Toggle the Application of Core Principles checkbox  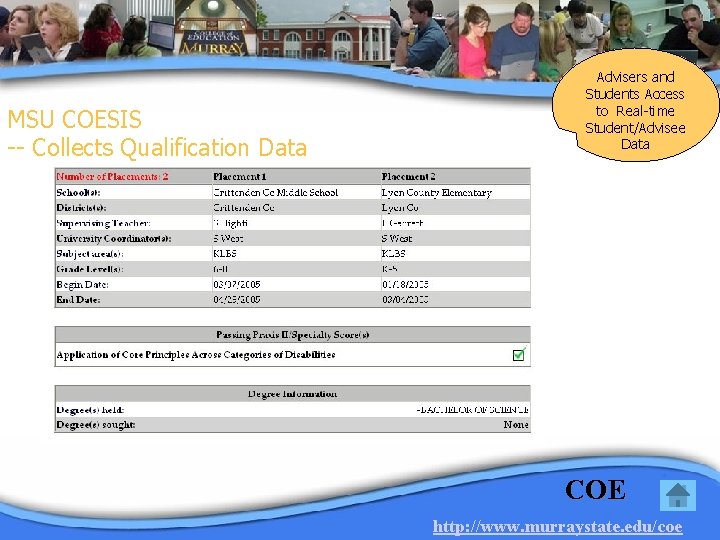(519, 354)
